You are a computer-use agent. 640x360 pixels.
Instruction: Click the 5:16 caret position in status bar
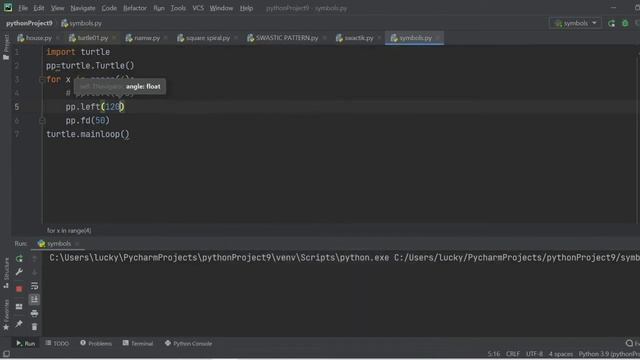point(493,354)
